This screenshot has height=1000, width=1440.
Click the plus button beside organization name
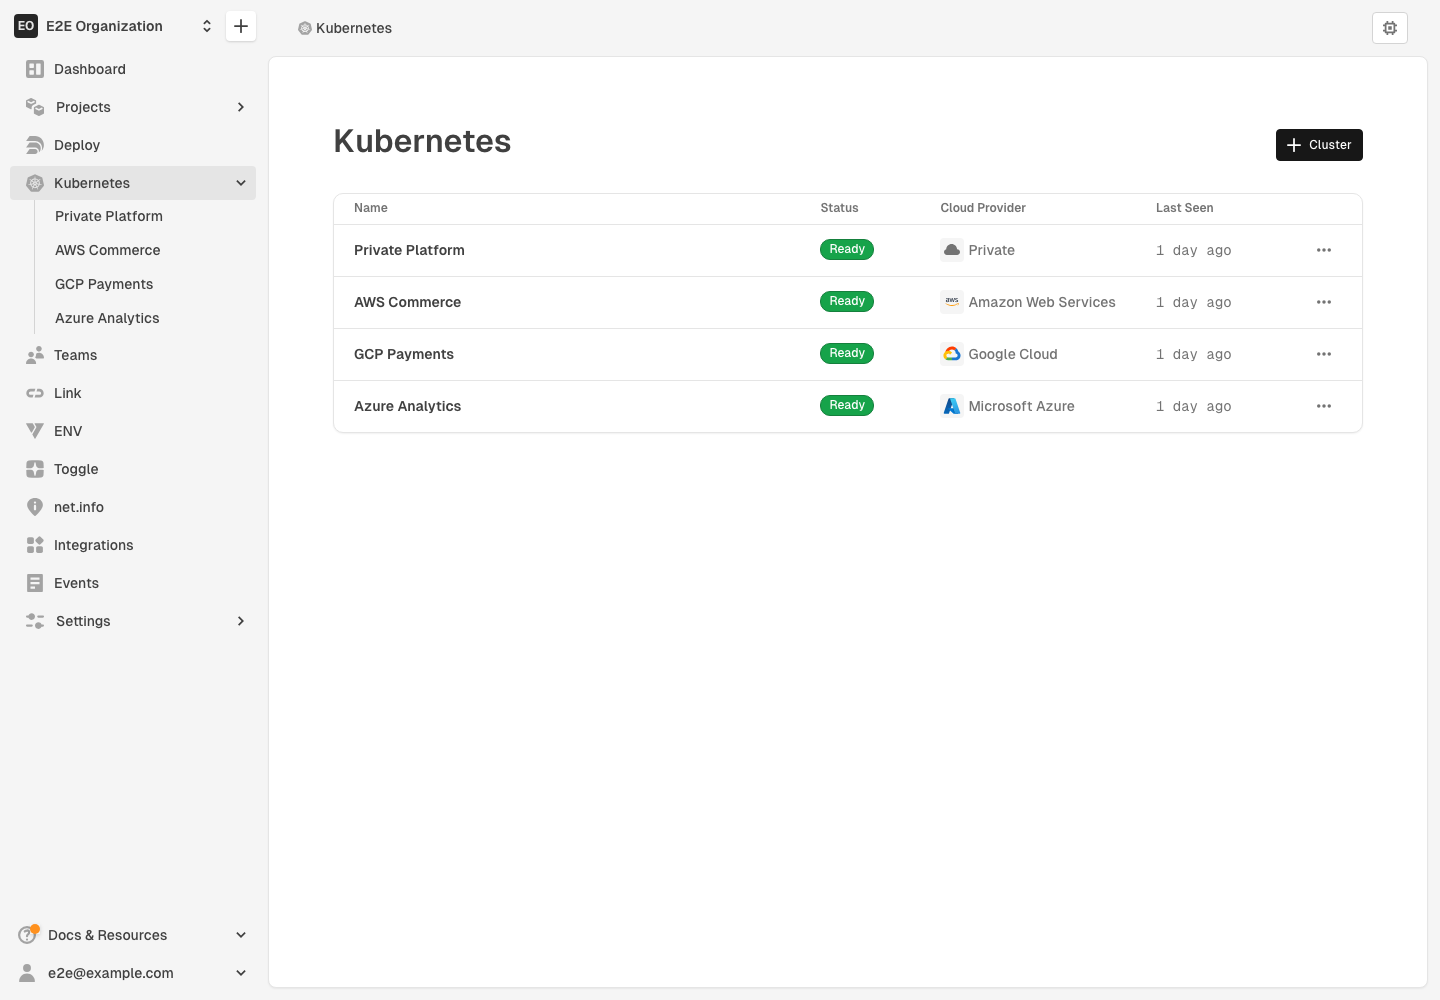coord(241,26)
